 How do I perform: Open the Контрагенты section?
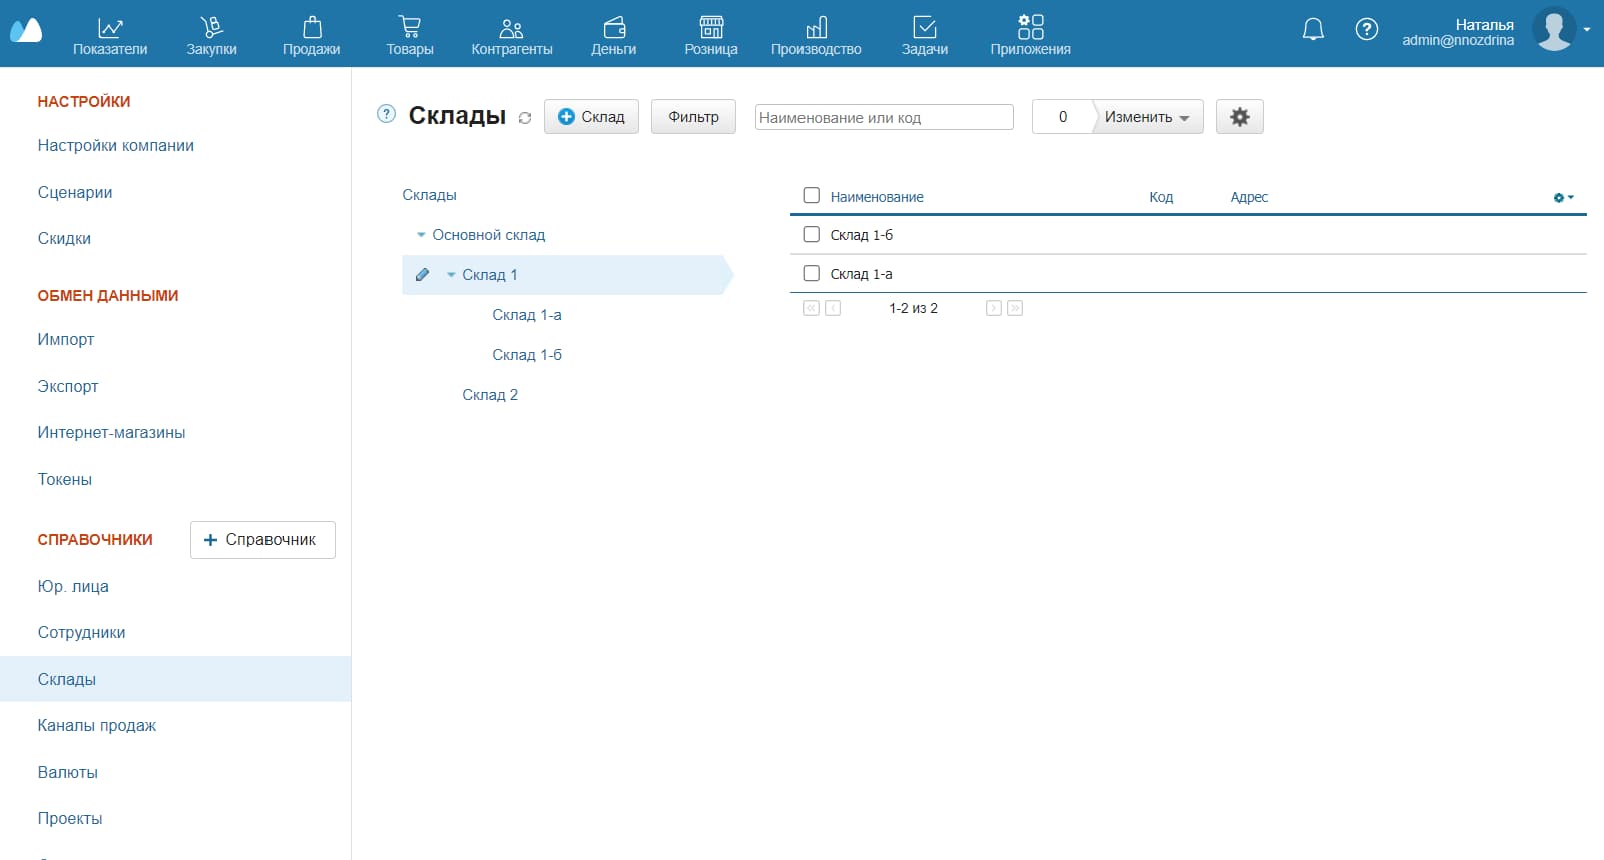tap(511, 35)
